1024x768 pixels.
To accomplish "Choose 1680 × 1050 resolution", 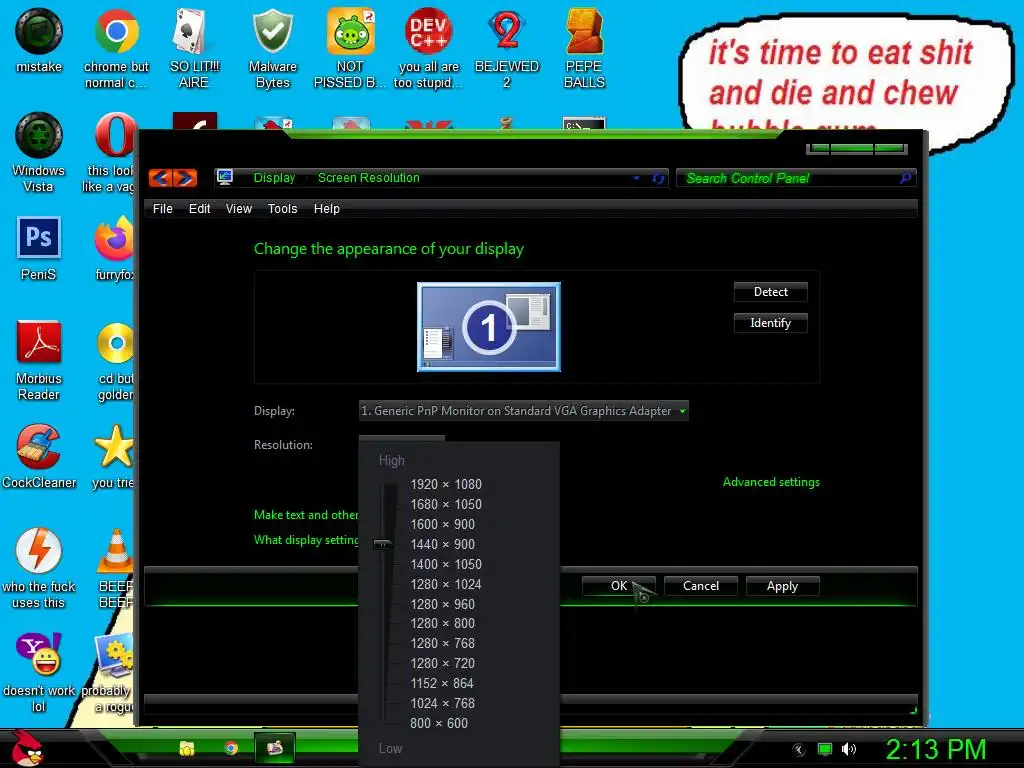I will coord(446,504).
